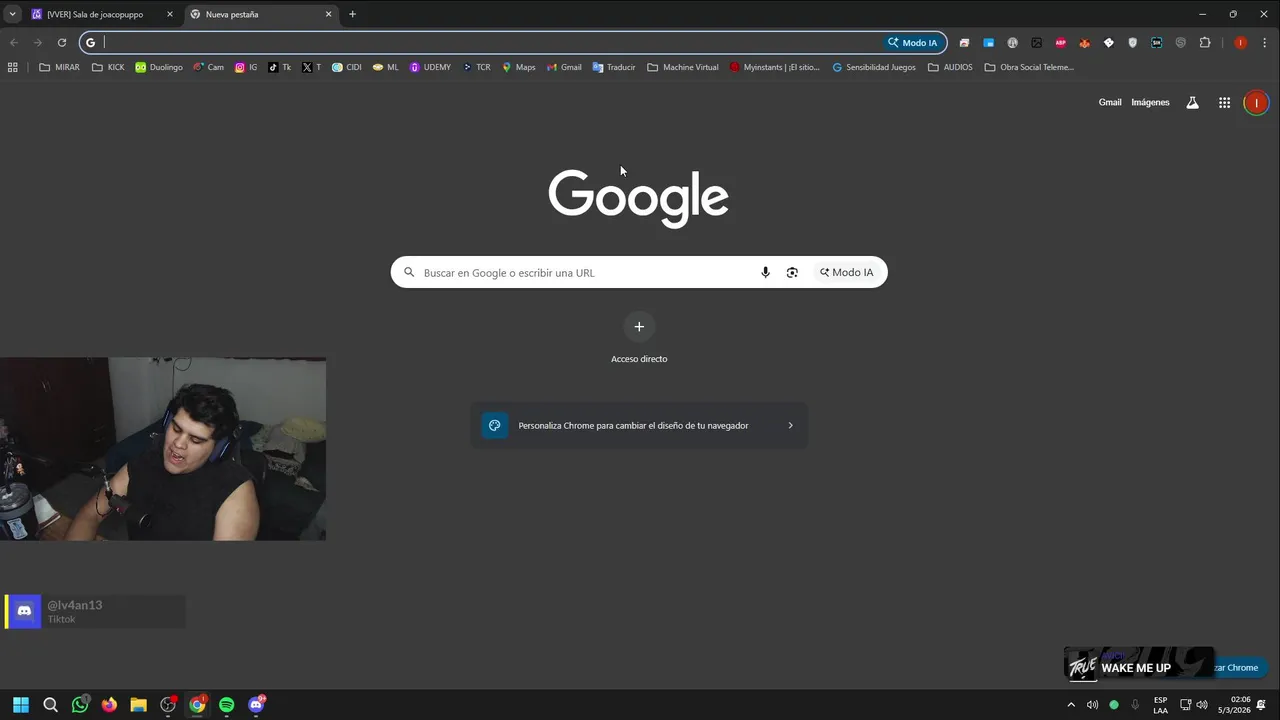Open the Extensions puzzle piece menu
Screen dimensions: 1280x720
pyautogui.click(x=1204, y=43)
